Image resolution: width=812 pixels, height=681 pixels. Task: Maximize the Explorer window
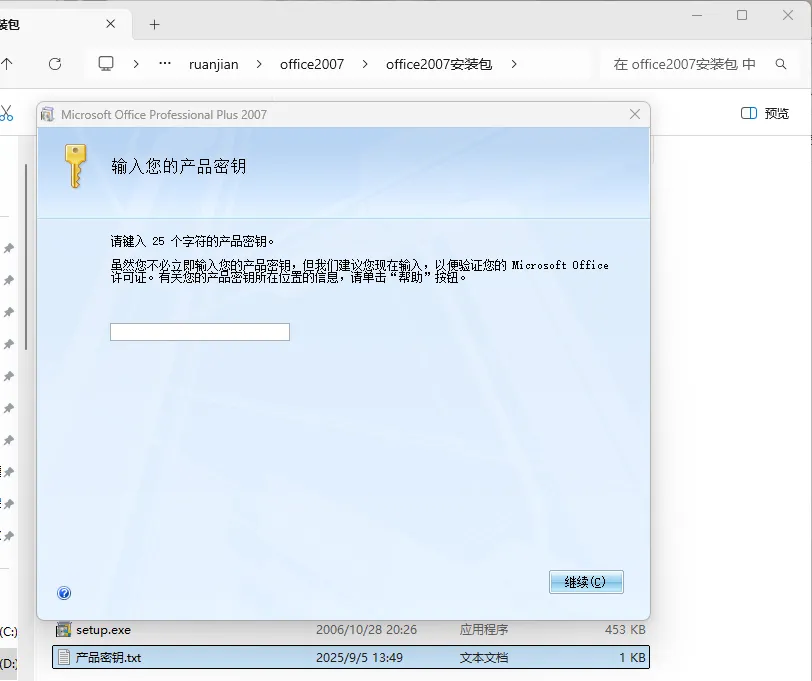click(x=742, y=15)
